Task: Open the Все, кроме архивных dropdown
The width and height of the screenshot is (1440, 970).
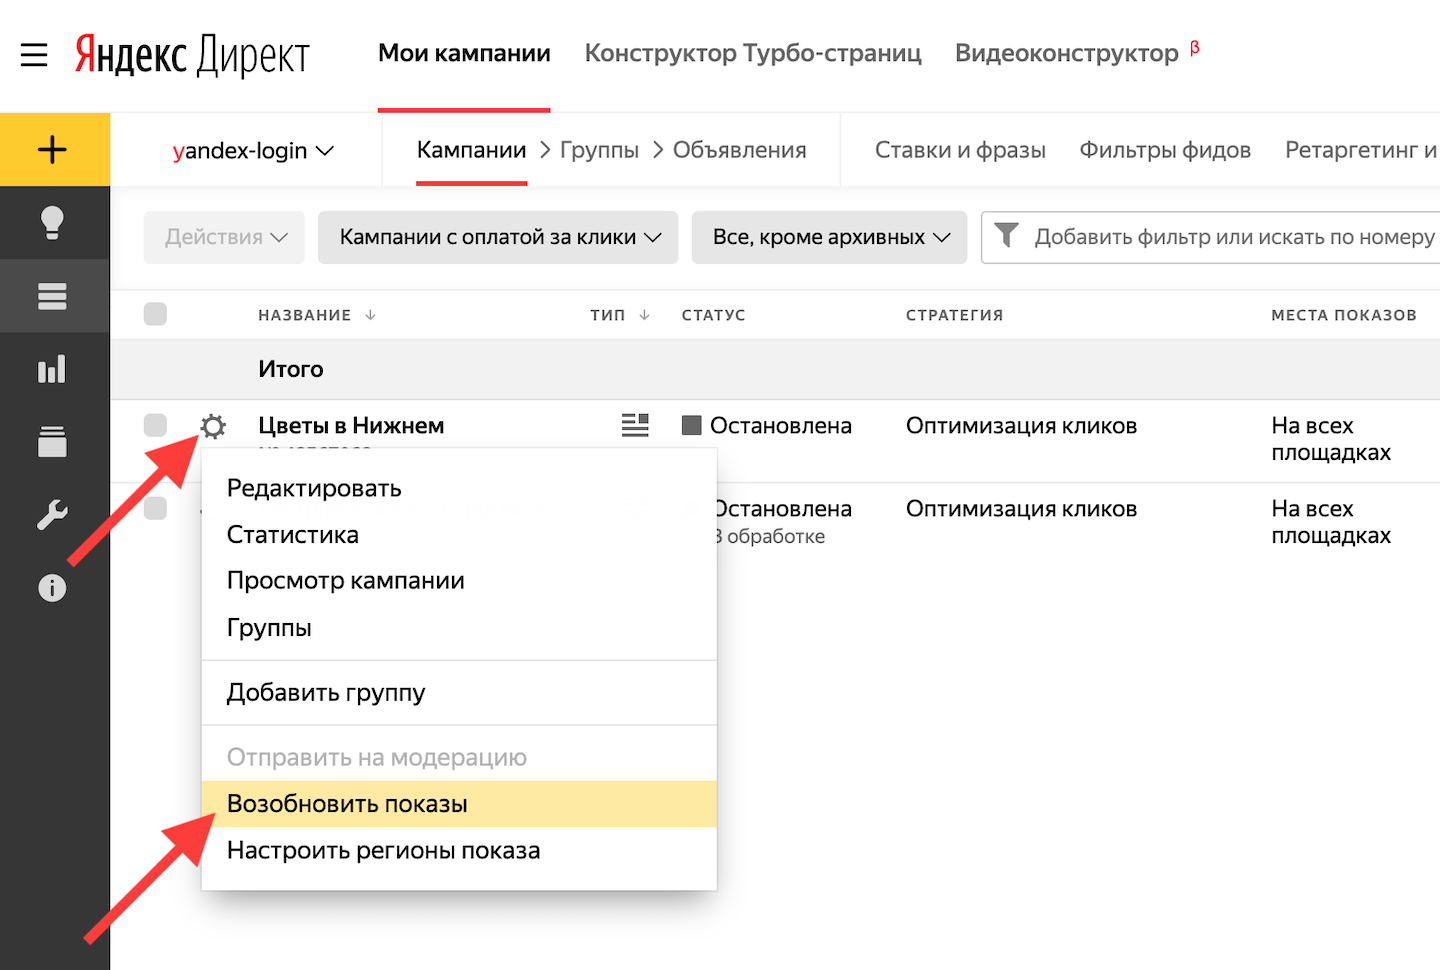Action: pyautogui.click(x=829, y=237)
